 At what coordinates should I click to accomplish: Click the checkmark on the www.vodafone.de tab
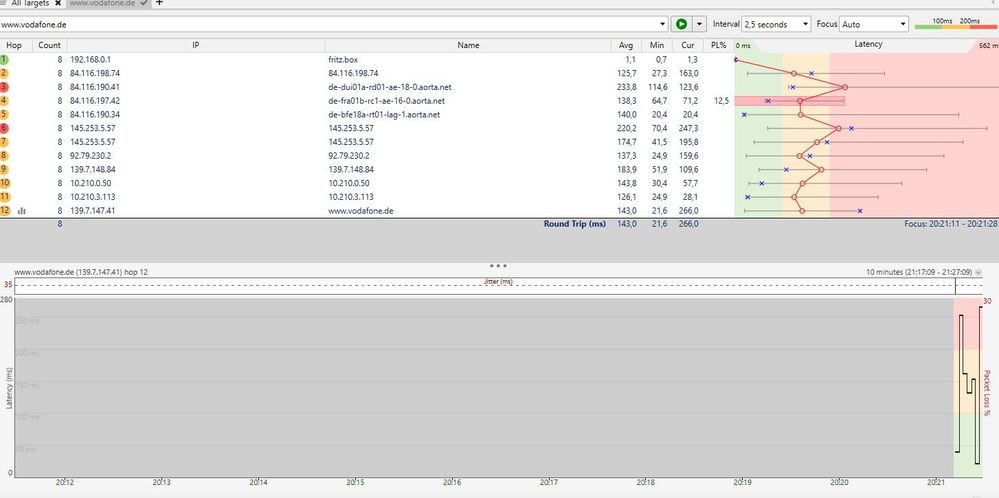coord(144,3)
